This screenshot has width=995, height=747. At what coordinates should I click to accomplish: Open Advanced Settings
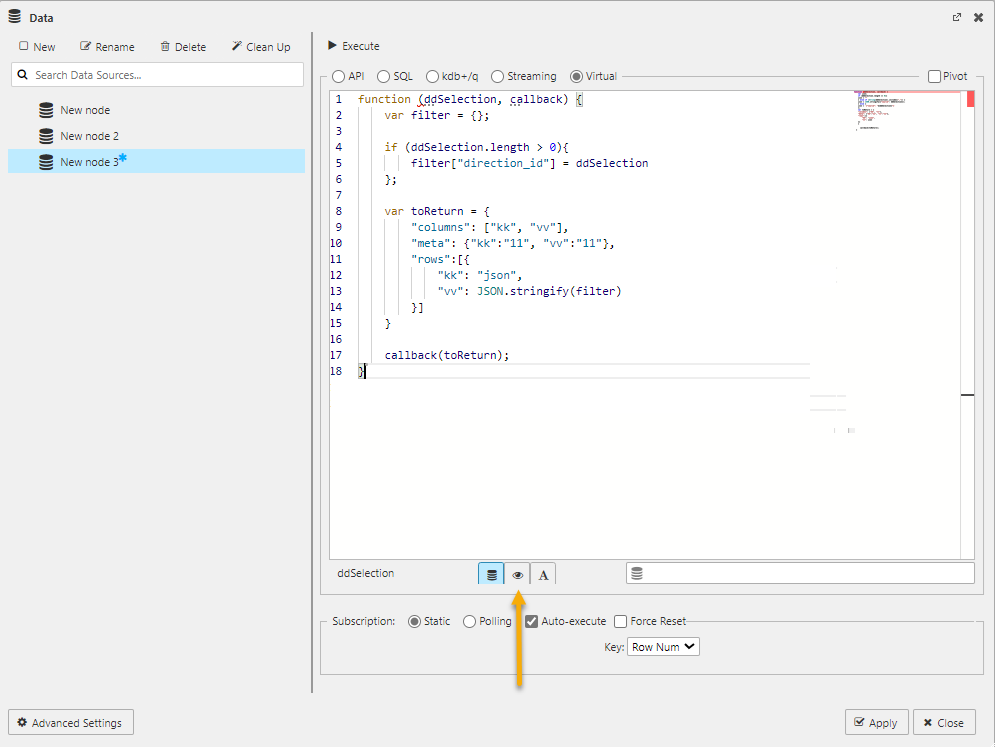point(70,722)
